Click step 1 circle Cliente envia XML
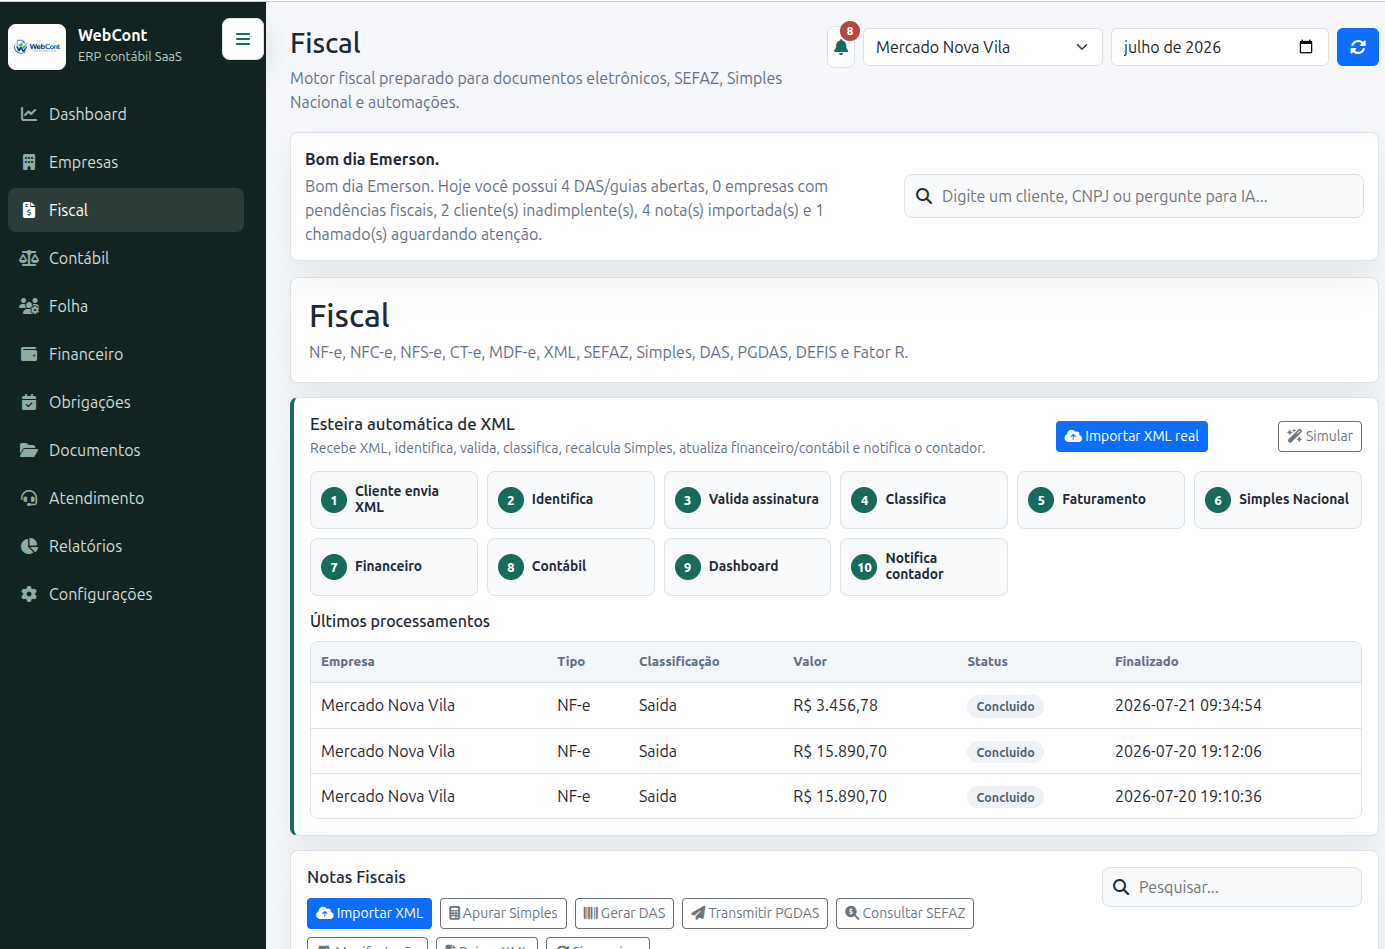This screenshot has height=949, width=1385. pos(334,500)
